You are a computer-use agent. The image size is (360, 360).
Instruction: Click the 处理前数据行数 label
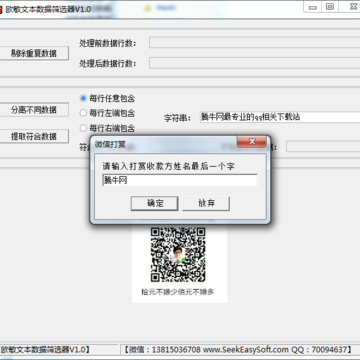pyautogui.click(x=108, y=43)
